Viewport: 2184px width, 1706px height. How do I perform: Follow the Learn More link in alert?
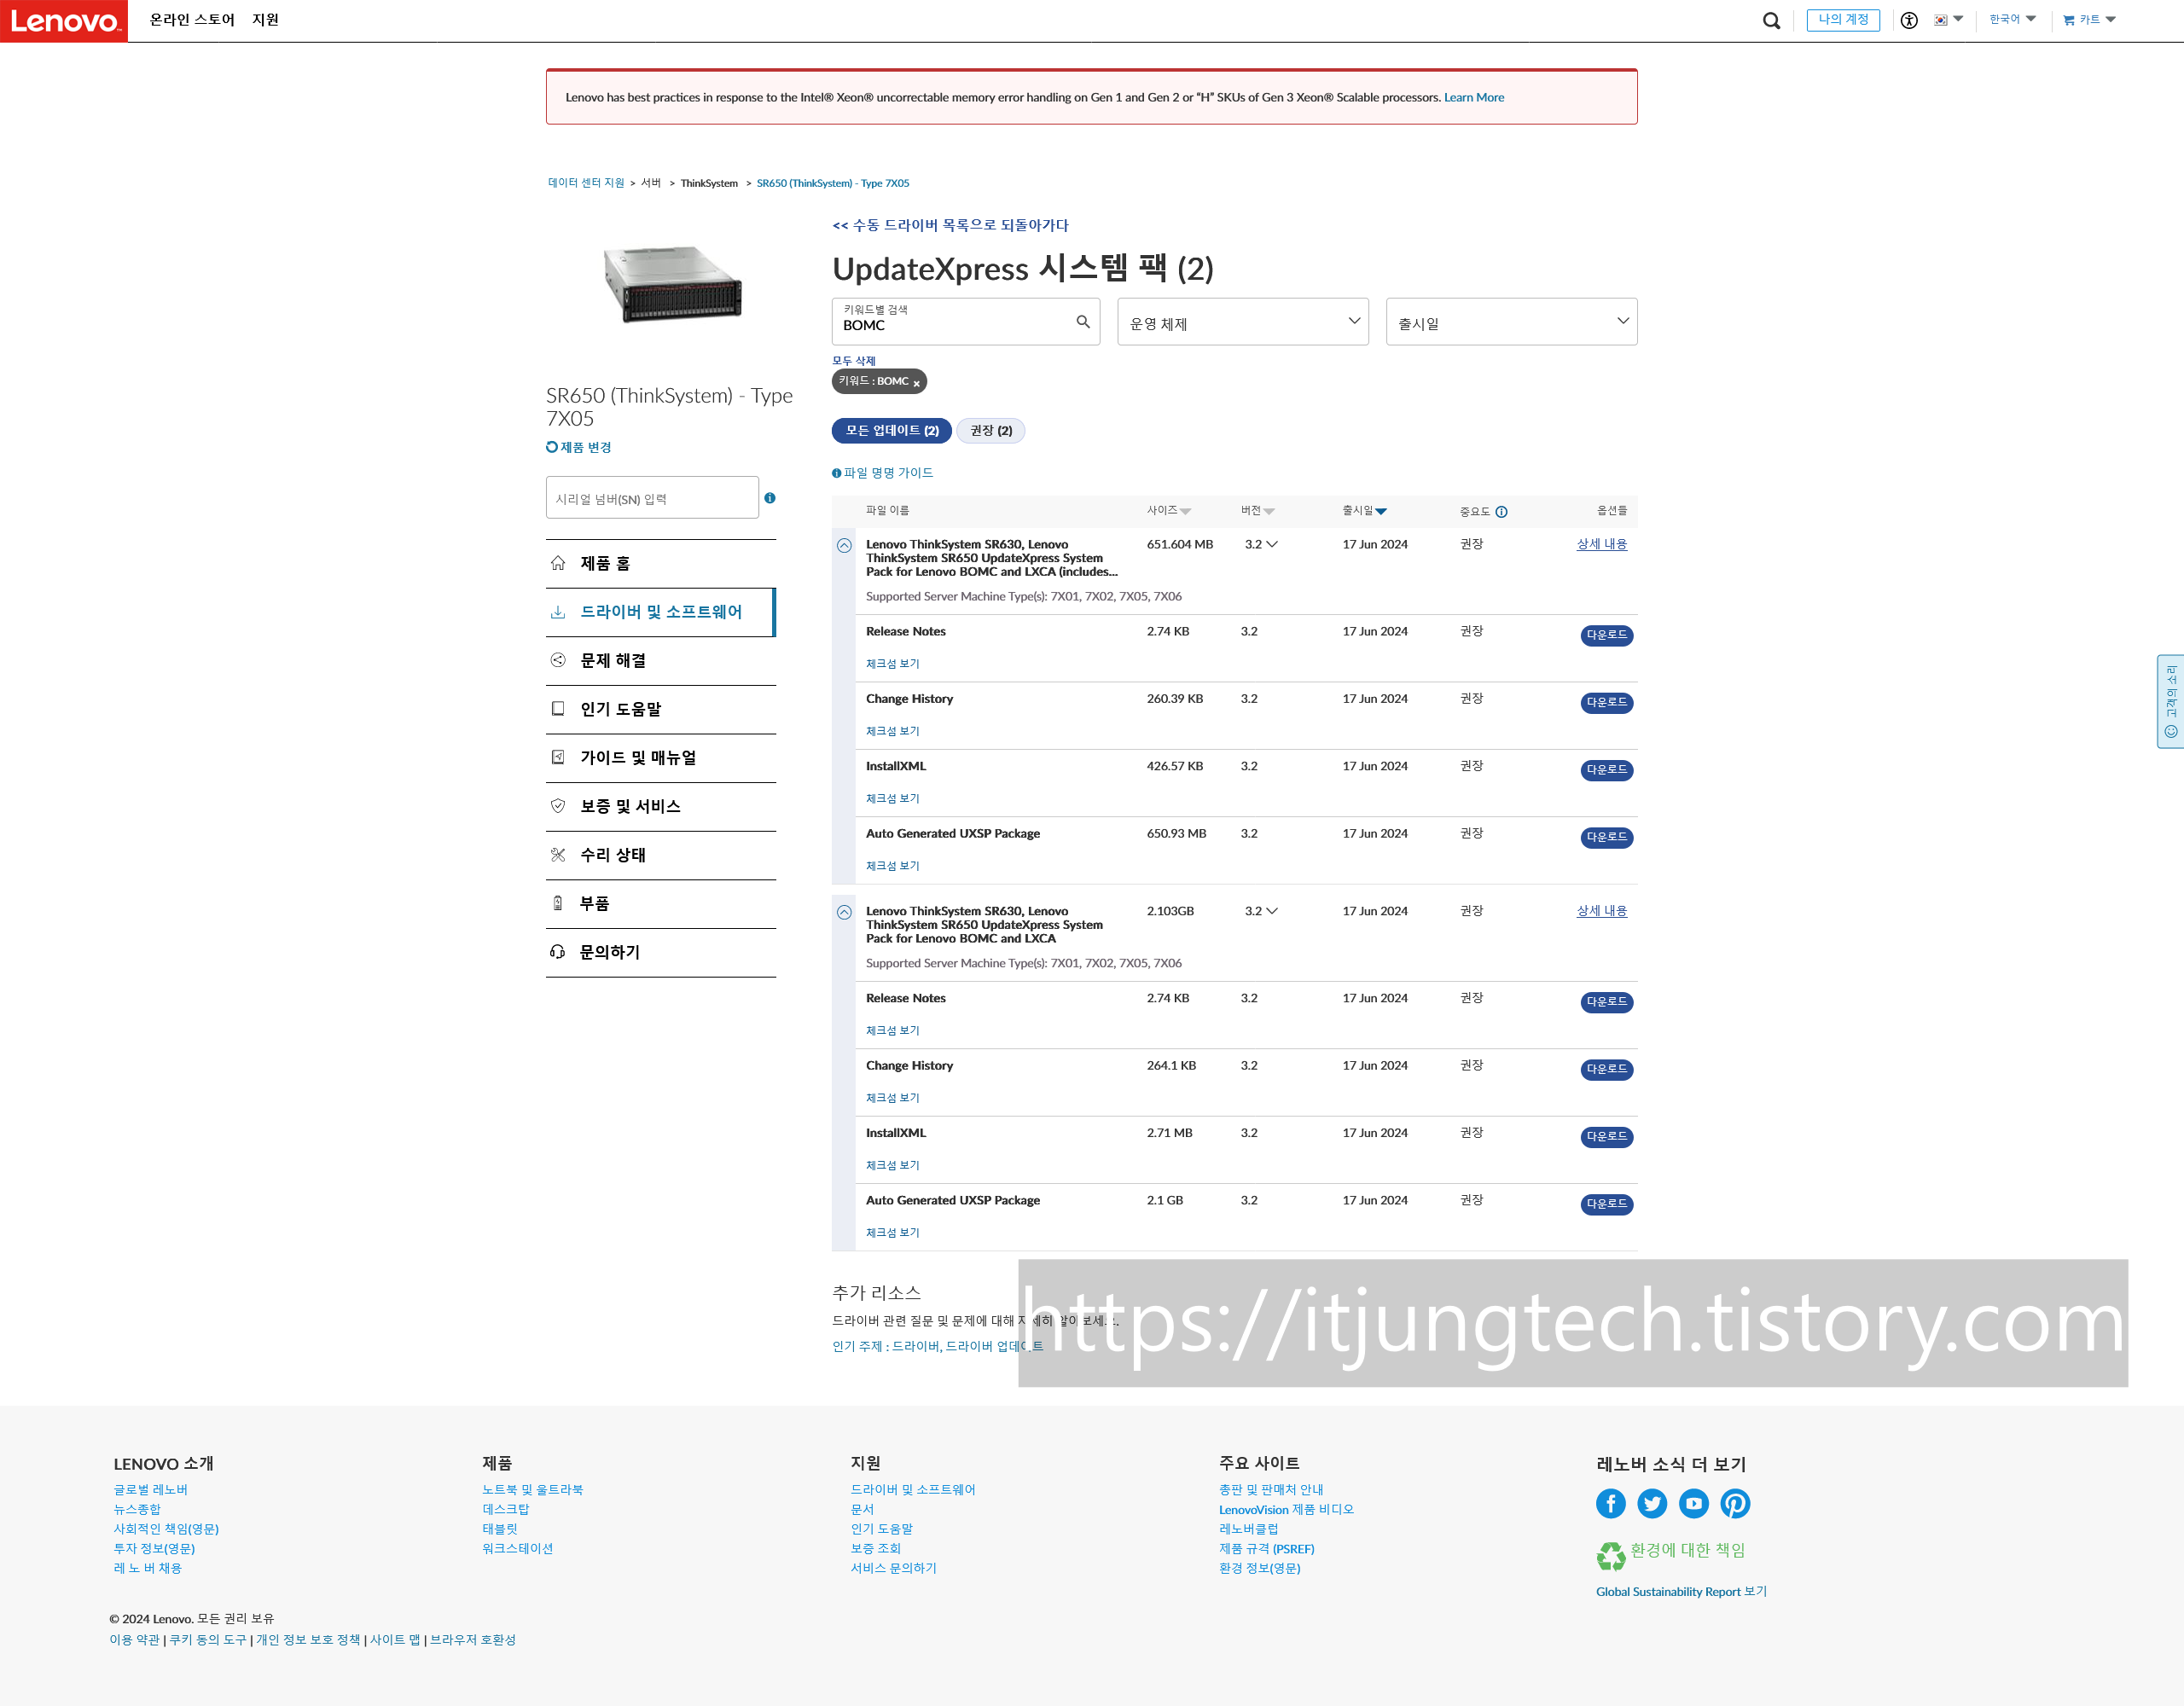[x=1473, y=97]
